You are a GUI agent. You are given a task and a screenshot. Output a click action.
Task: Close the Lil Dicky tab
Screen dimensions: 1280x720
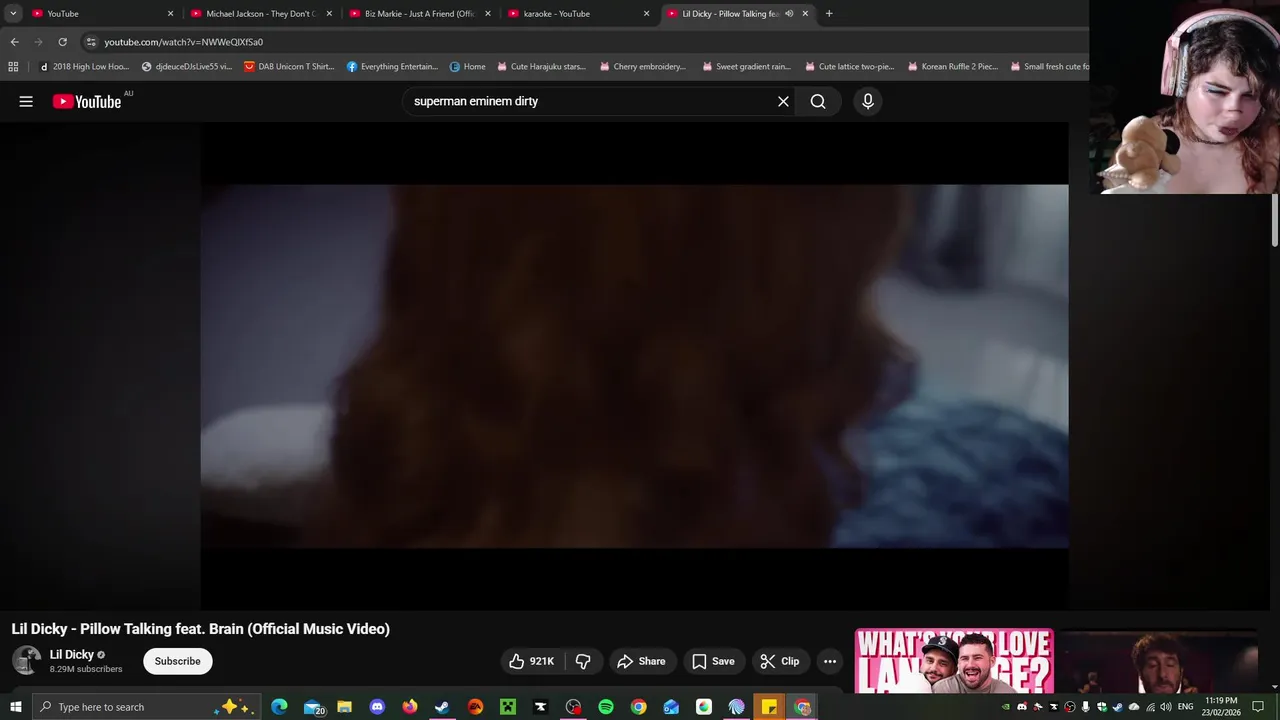click(805, 14)
